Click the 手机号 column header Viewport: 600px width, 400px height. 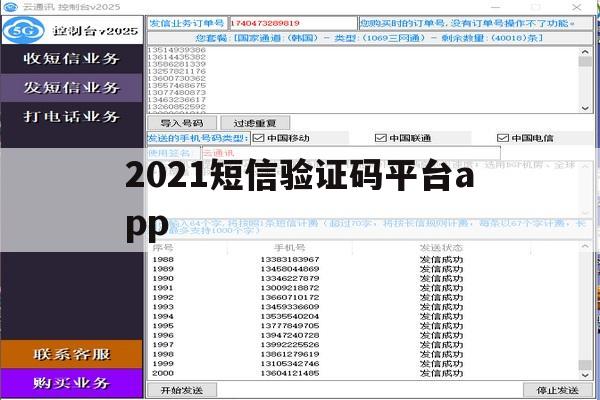coord(290,248)
